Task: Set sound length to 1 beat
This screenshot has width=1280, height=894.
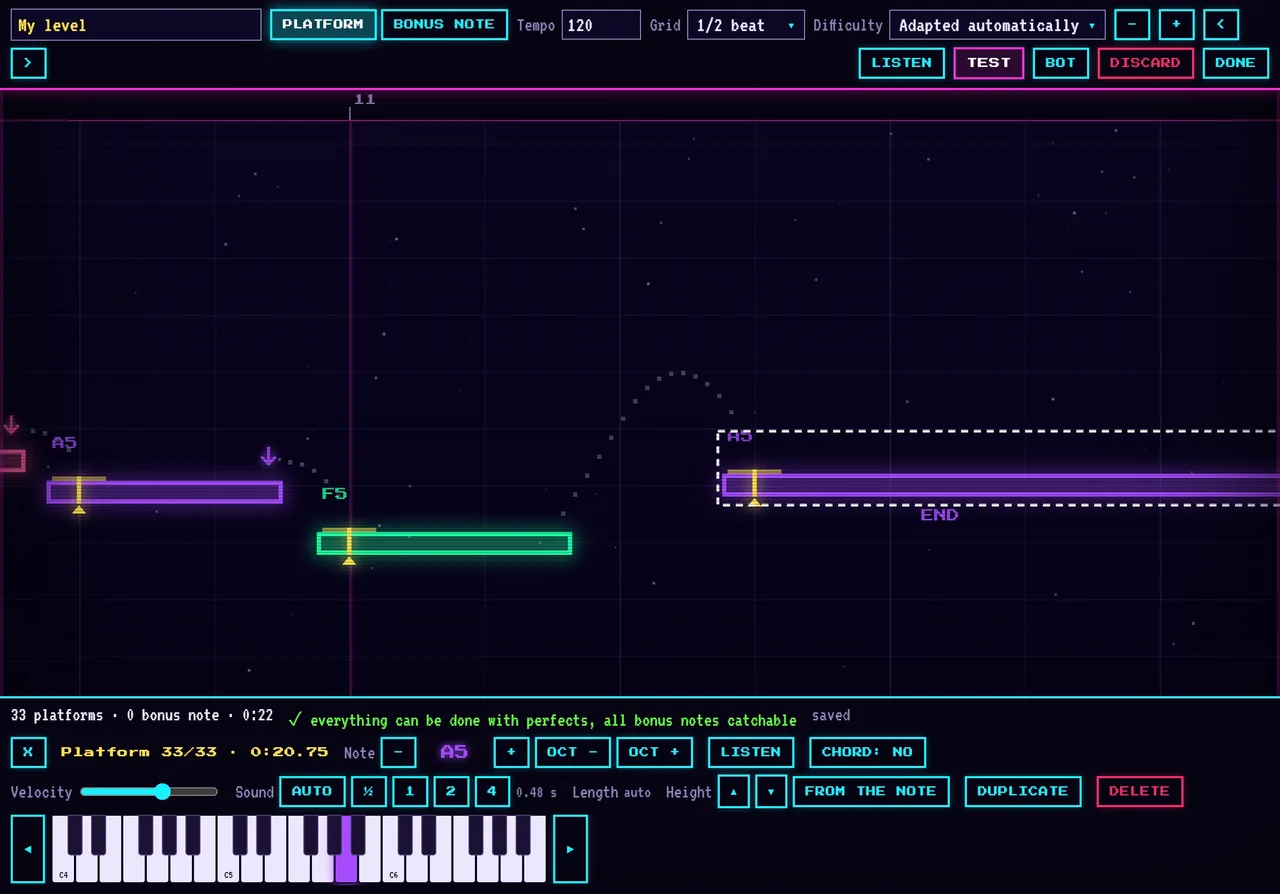Action: [x=410, y=792]
